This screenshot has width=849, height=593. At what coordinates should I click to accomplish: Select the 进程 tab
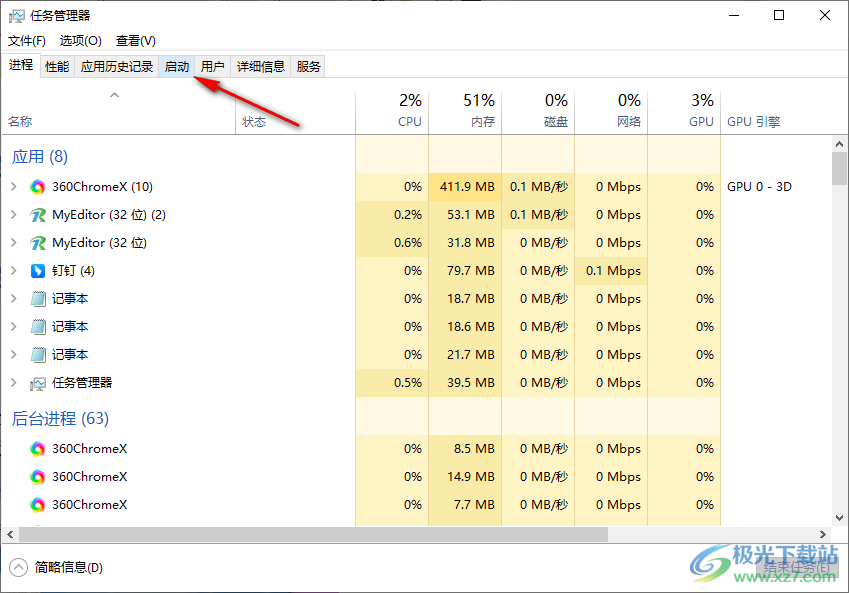click(x=21, y=65)
